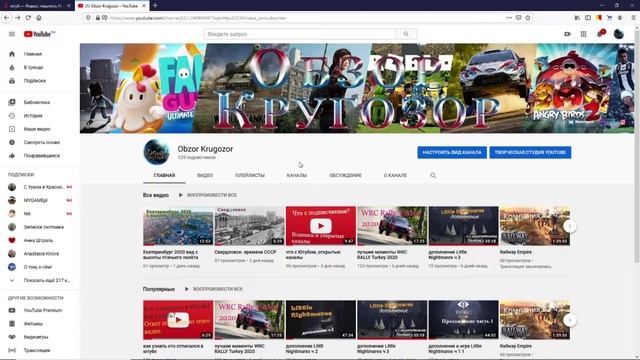Open the notifications bell
The height and width of the screenshot is (360, 640).
(600, 34)
